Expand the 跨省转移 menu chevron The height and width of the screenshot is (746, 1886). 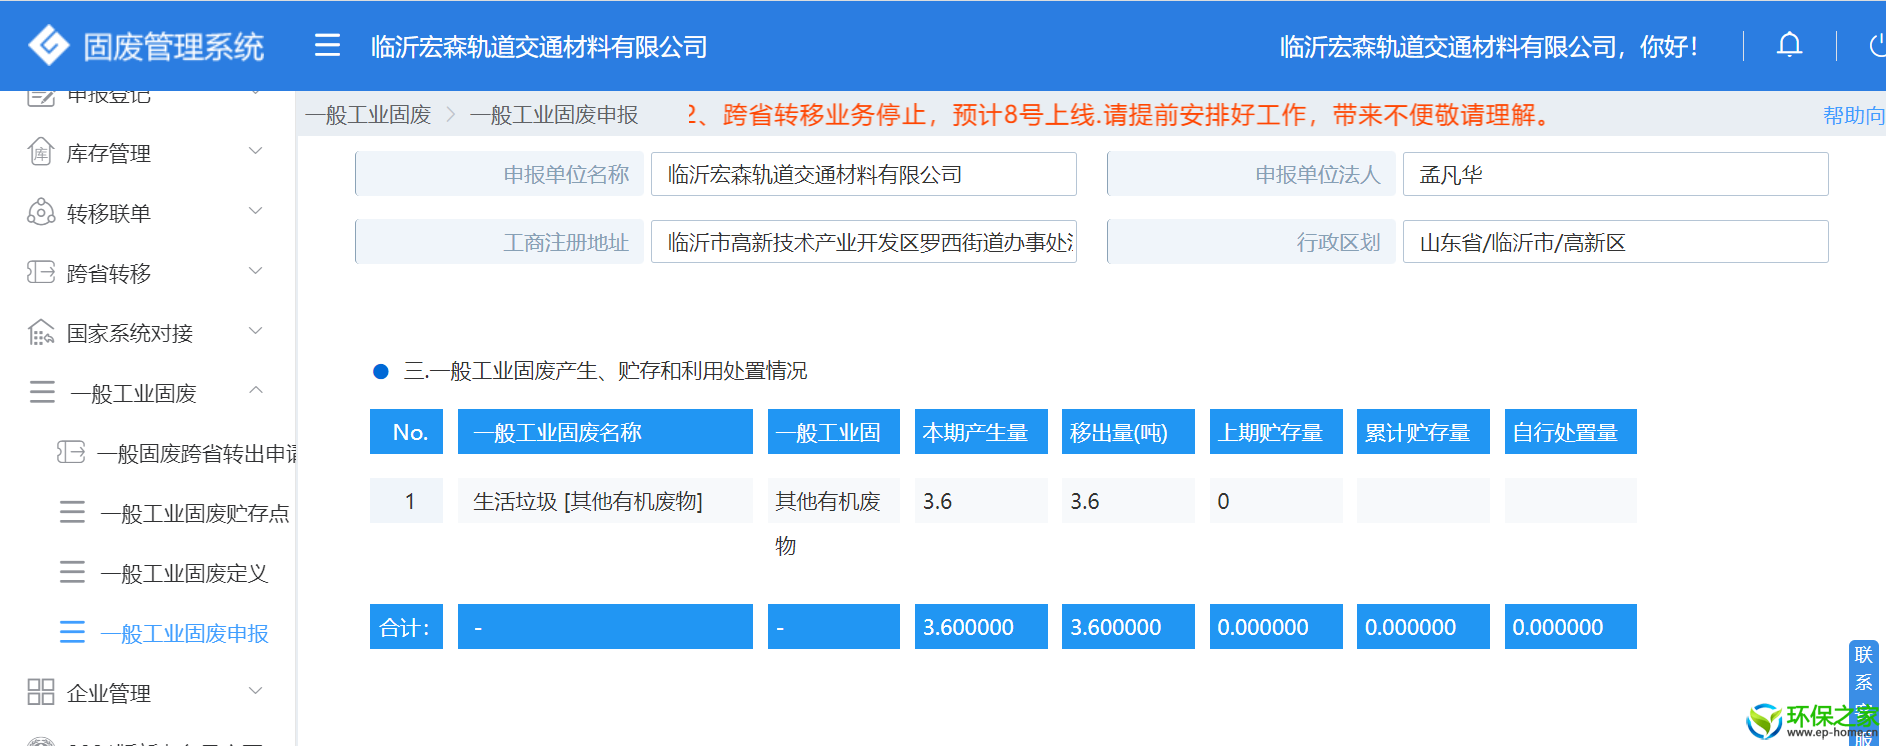click(255, 271)
